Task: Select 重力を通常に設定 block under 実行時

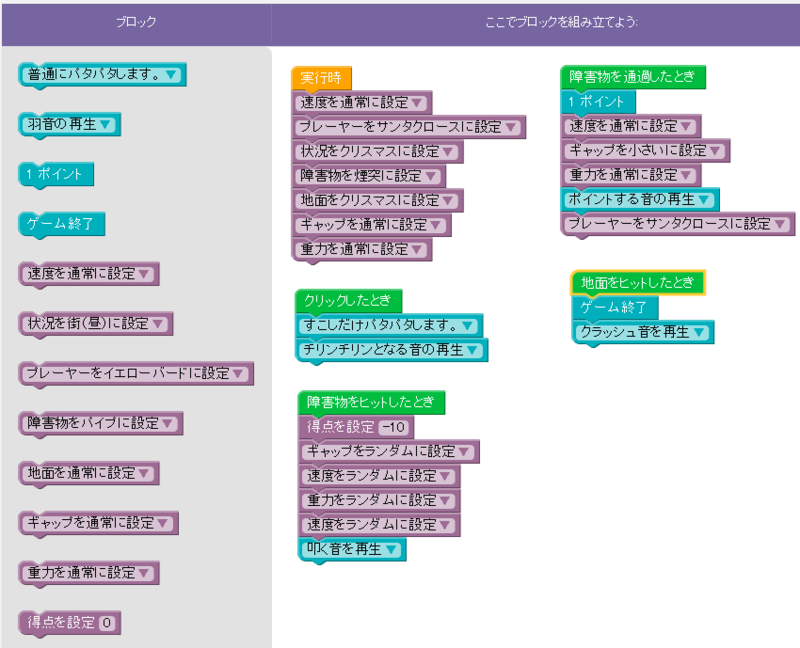Action: tap(362, 250)
